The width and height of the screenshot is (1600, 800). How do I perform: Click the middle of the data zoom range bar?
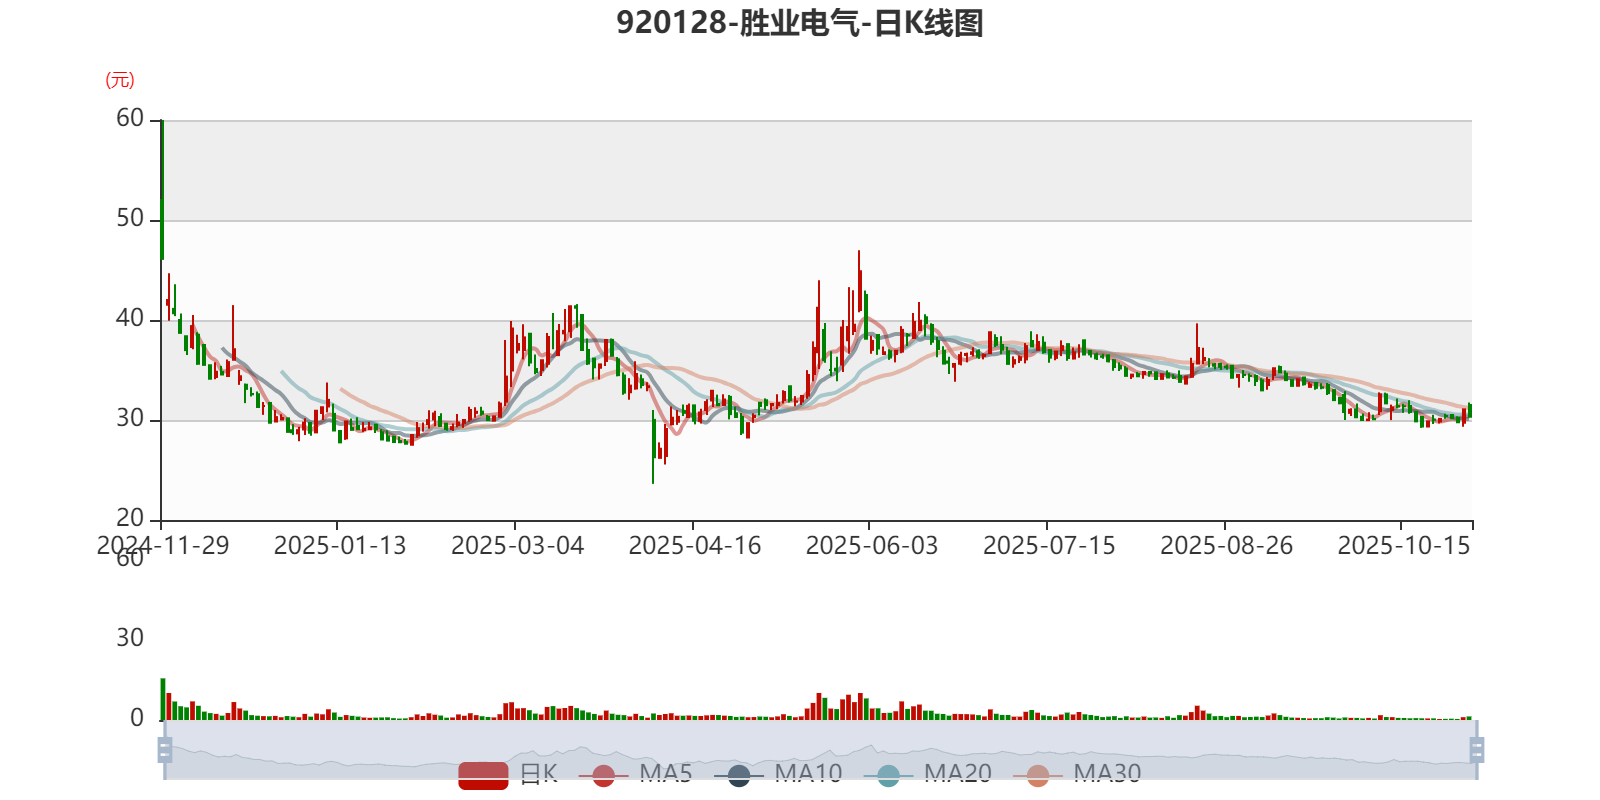[x=820, y=750]
